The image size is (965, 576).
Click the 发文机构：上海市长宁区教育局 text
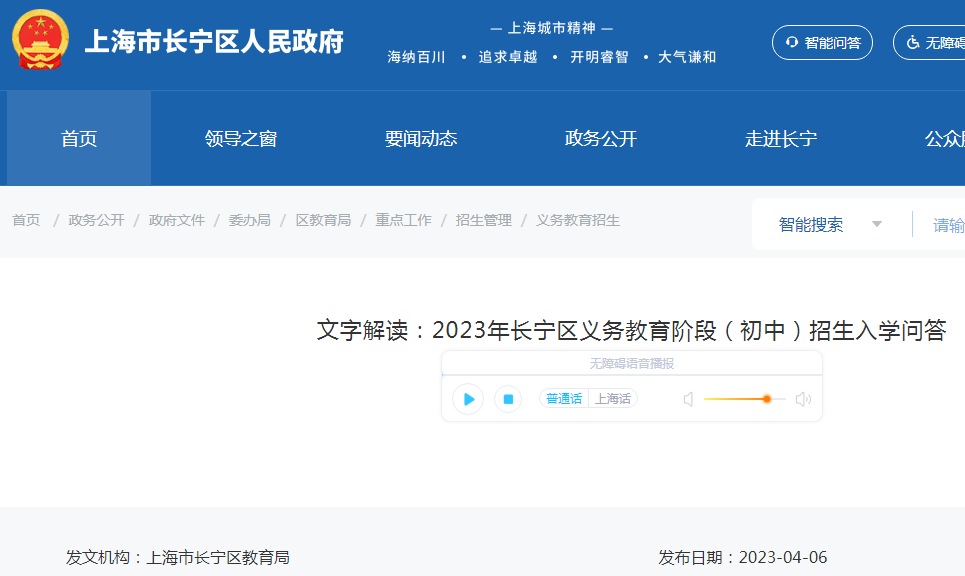coord(178,558)
